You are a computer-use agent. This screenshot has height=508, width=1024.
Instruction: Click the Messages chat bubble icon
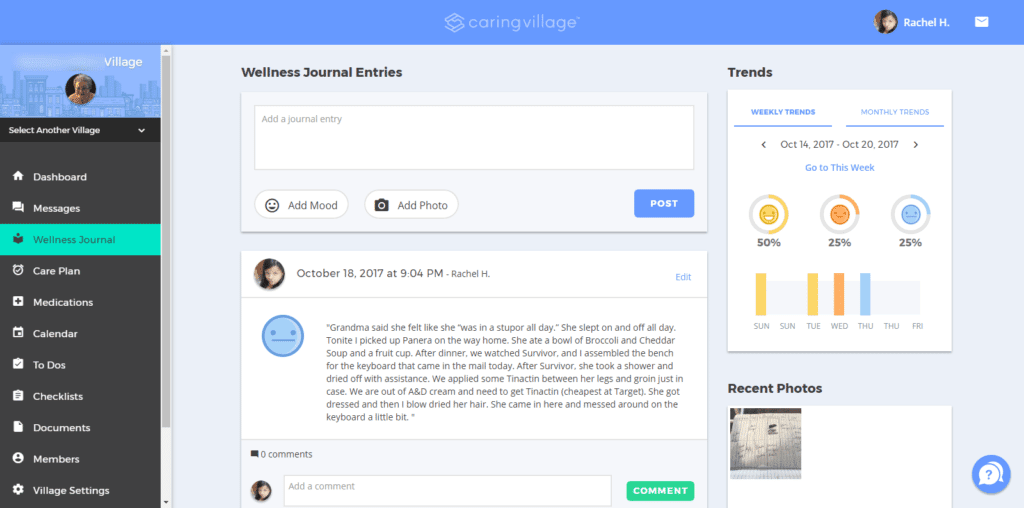18,208
